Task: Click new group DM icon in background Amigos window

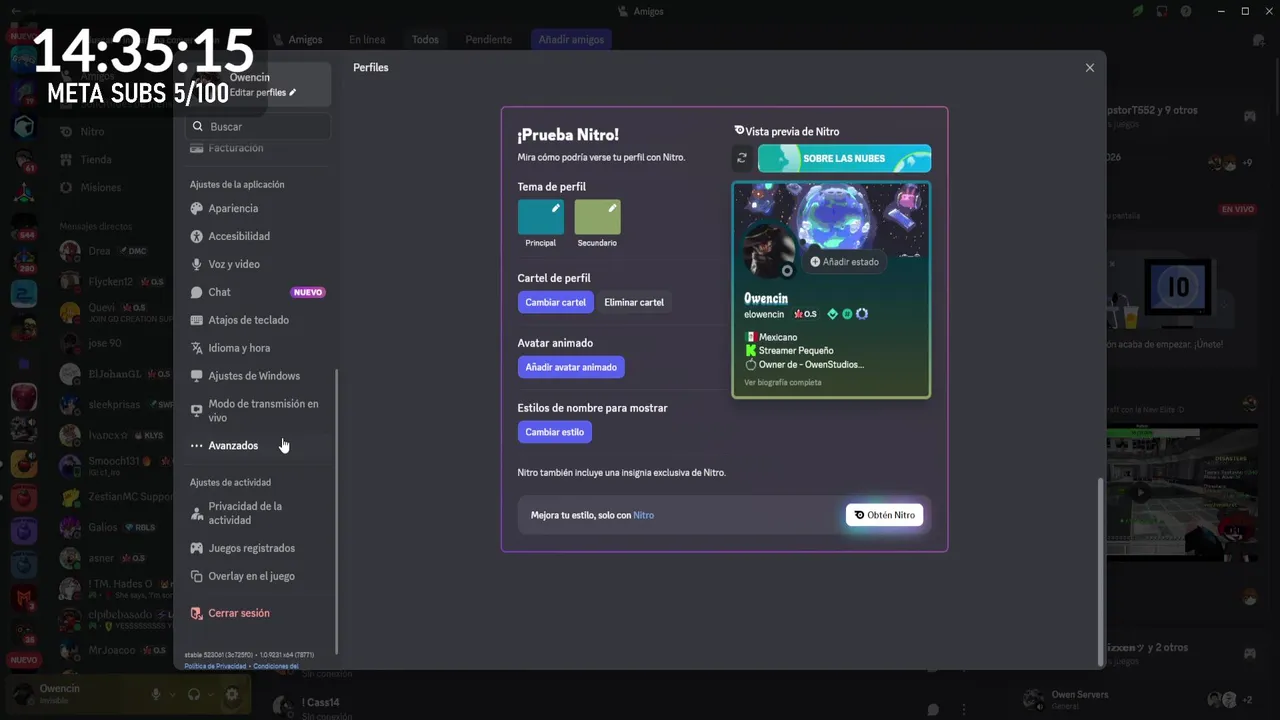Action: 1258,40
